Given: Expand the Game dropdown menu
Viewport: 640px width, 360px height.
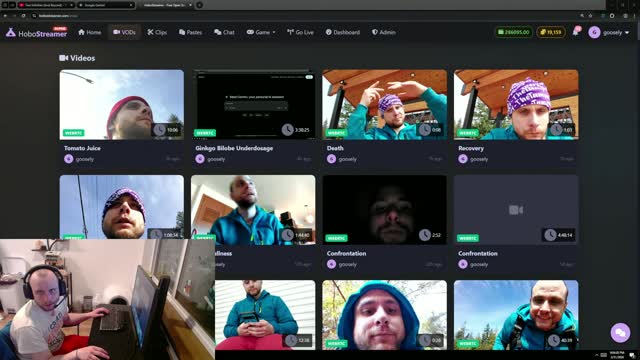Looking at the screenshot, I should pos(261,32).
